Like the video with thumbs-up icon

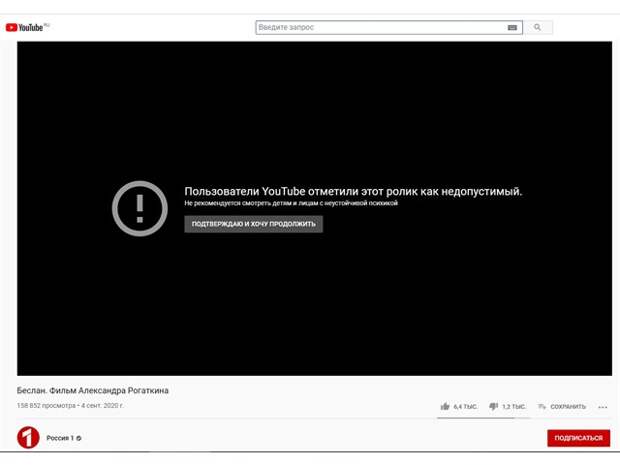(x=445, y=406)
